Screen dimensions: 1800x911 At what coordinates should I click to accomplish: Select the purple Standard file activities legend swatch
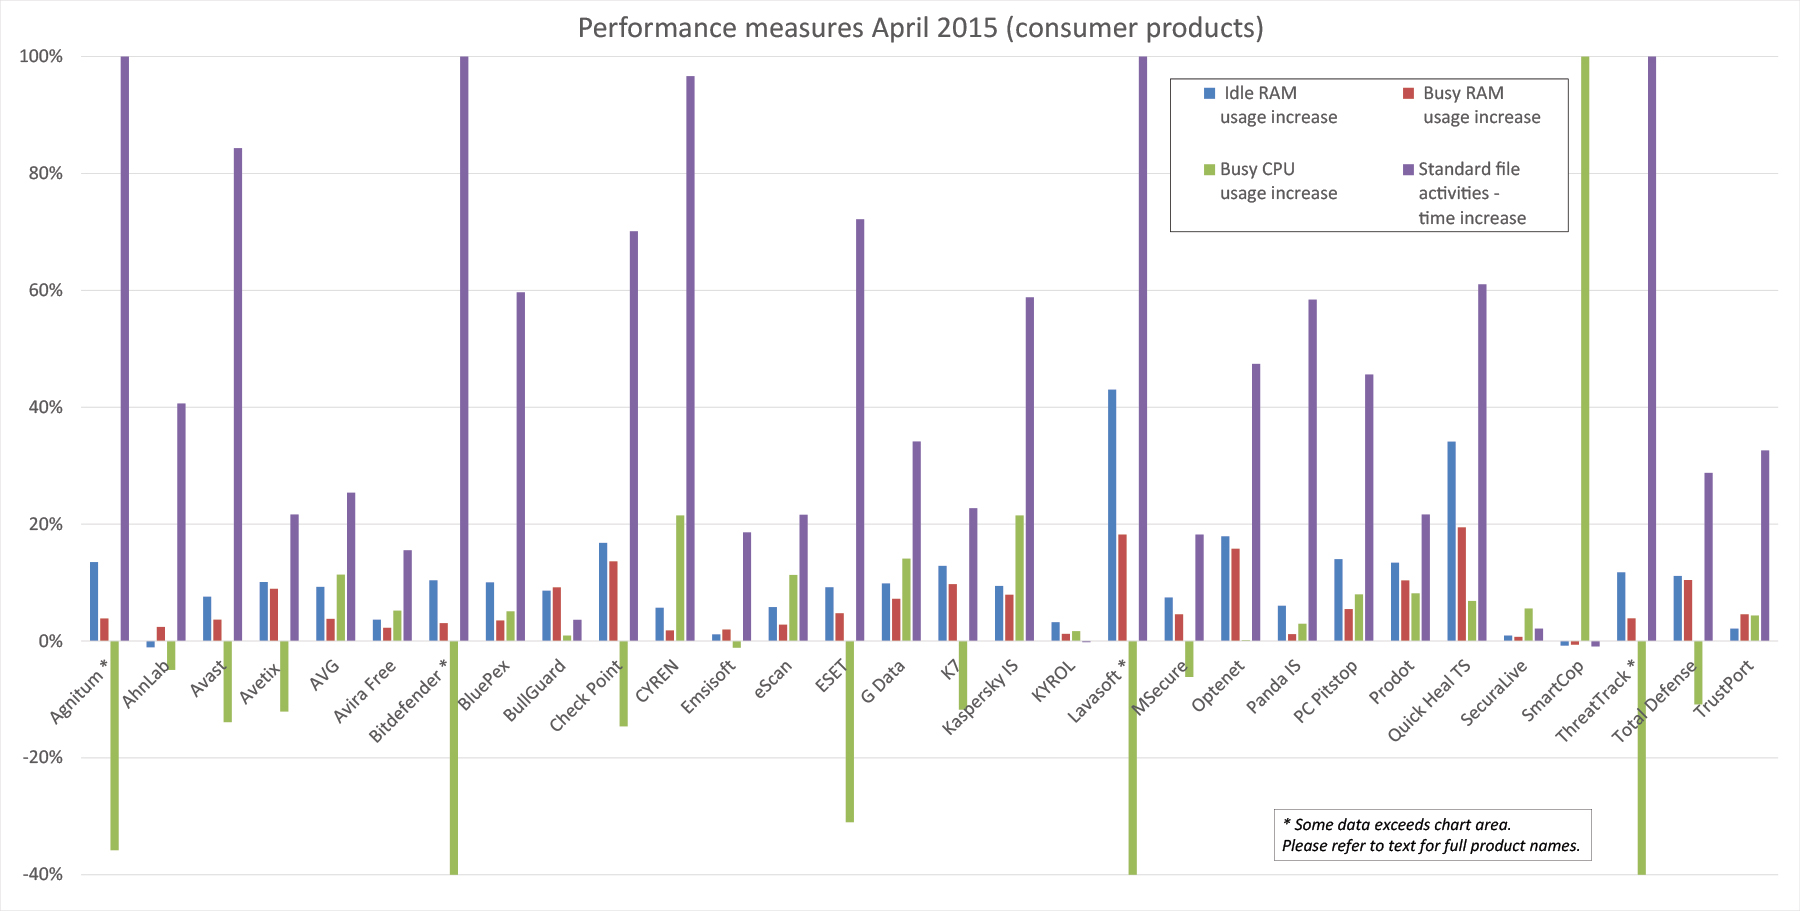click(x=1408, y=169)
